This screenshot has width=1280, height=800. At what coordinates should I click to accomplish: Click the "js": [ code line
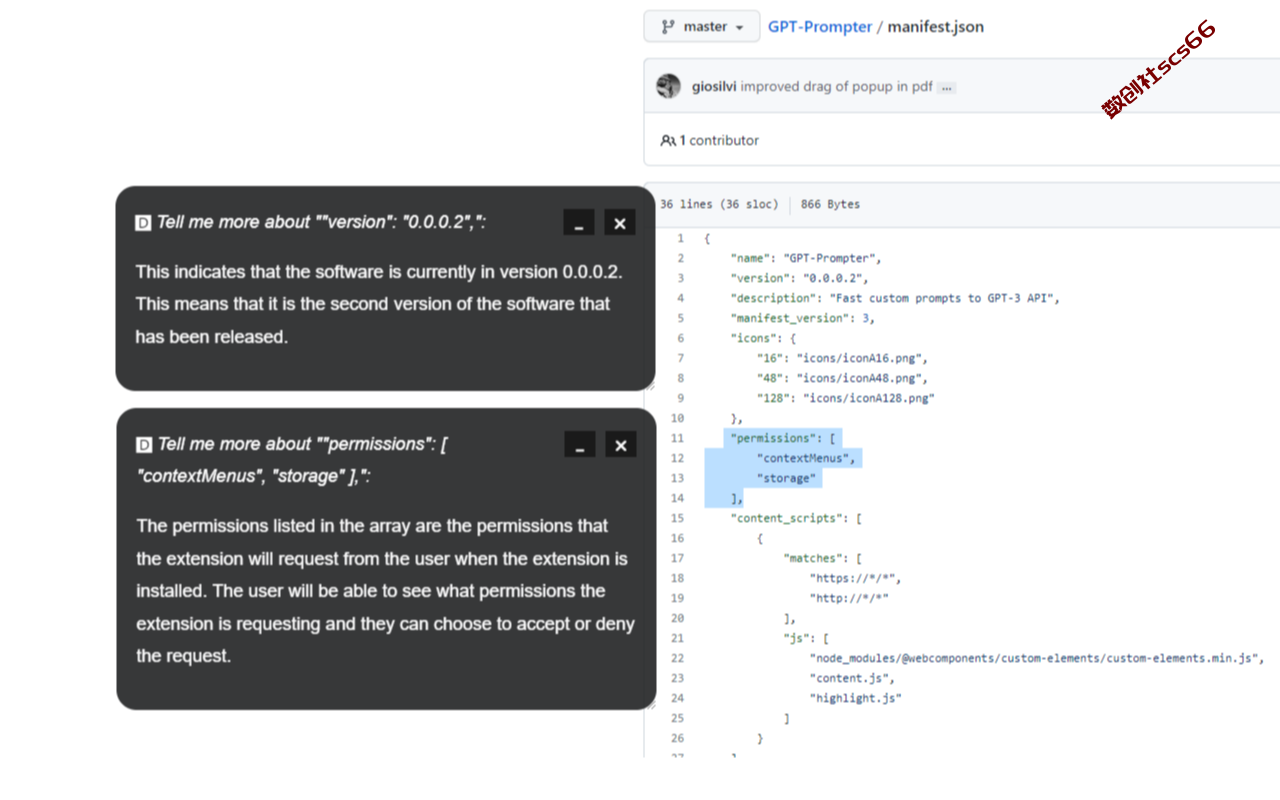point(806,638)
